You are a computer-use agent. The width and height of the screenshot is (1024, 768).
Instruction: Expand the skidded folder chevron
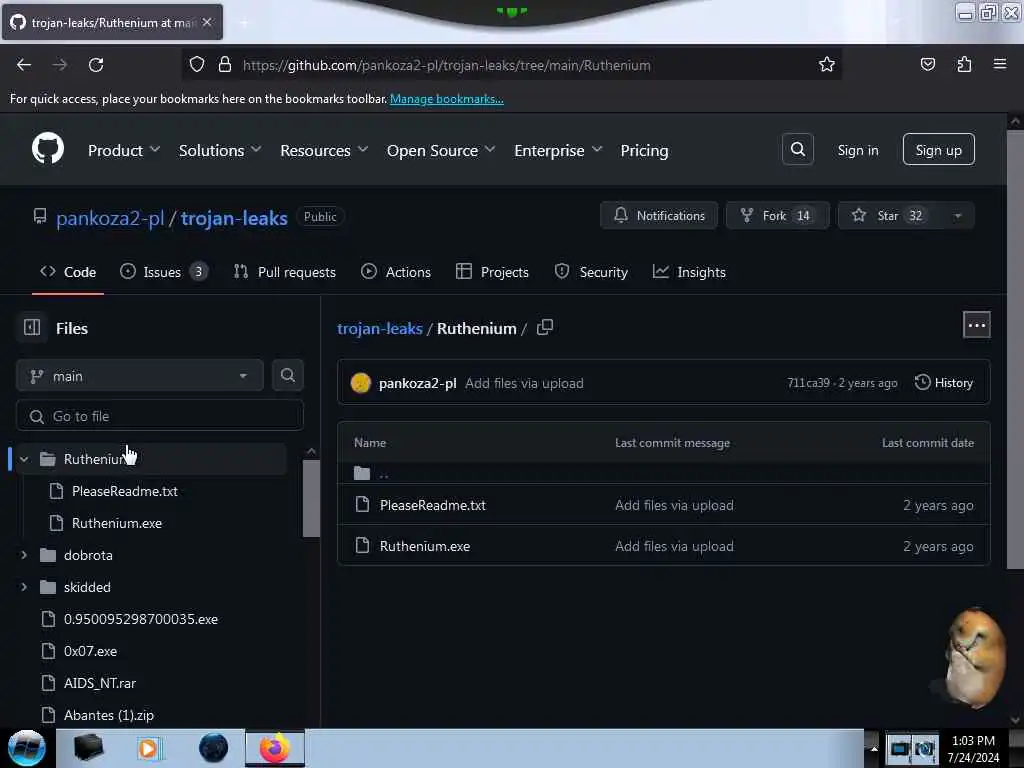tap(24, 587)
